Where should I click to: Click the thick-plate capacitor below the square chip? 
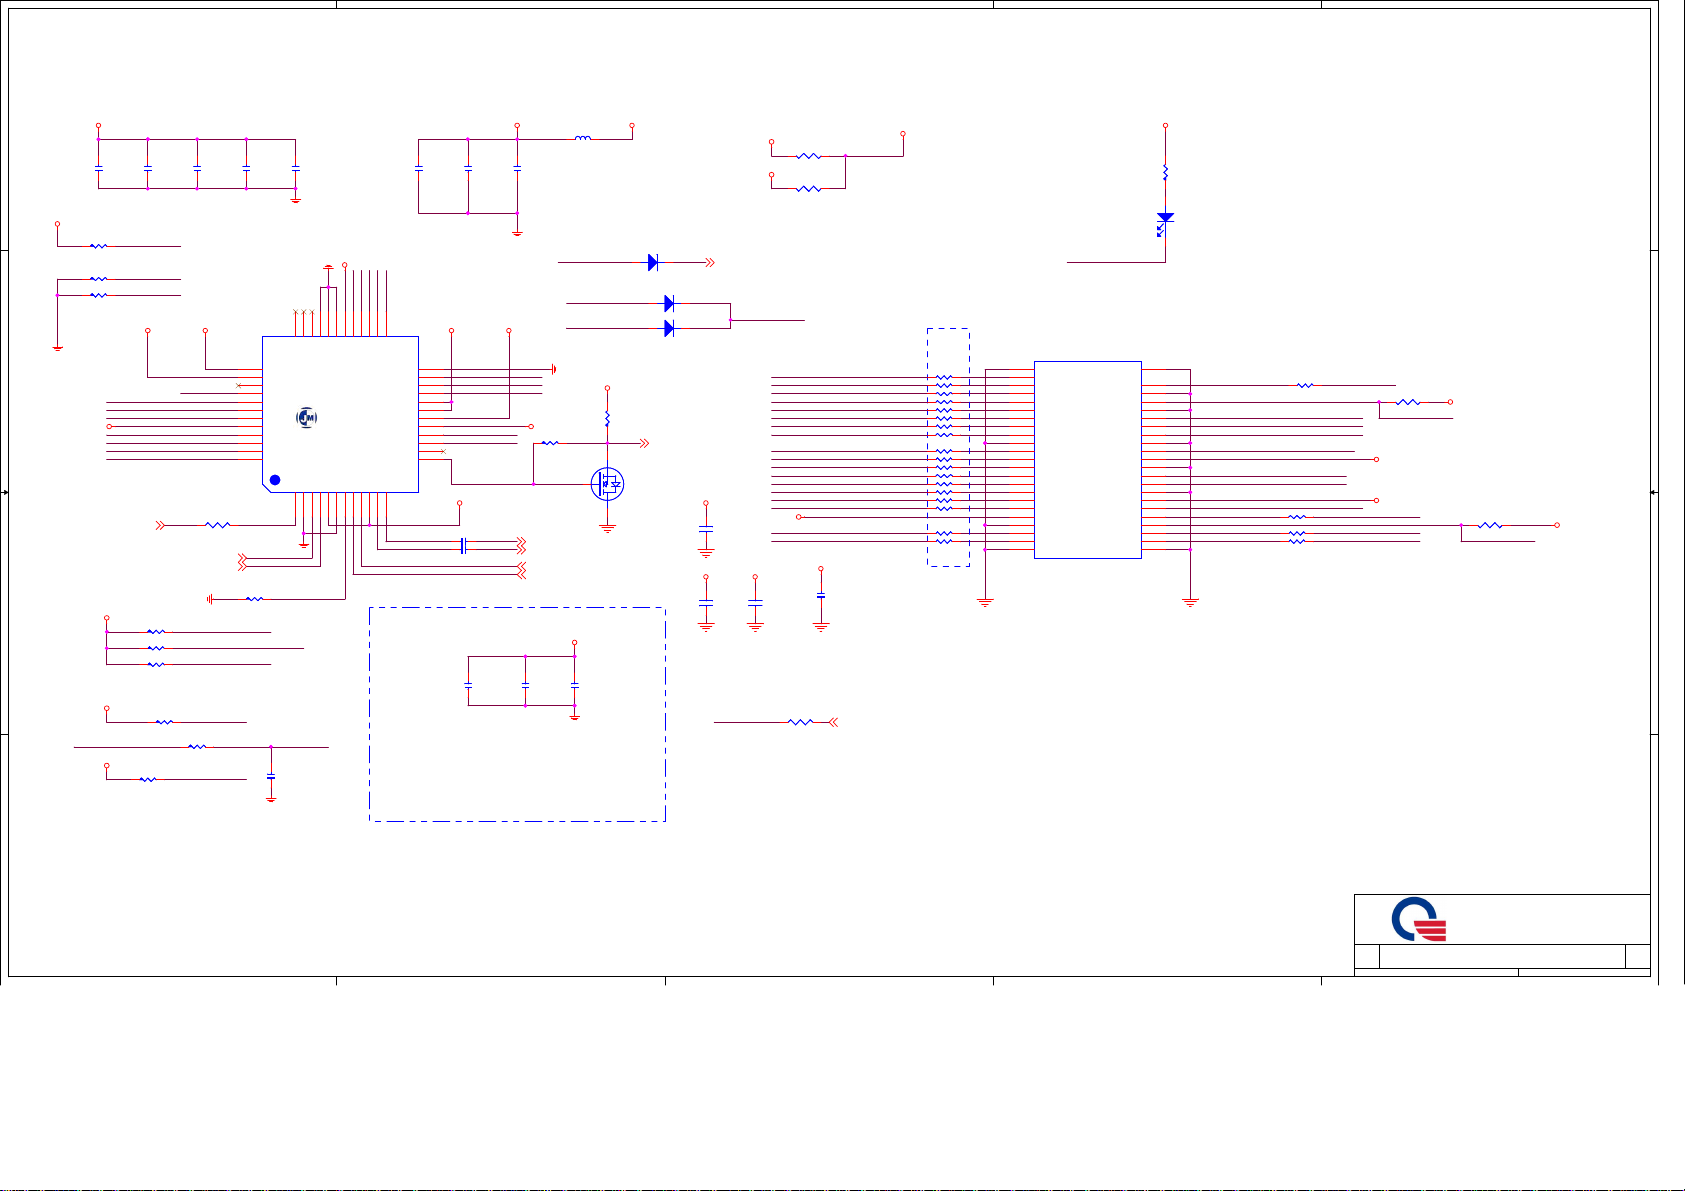pos(462,545)
